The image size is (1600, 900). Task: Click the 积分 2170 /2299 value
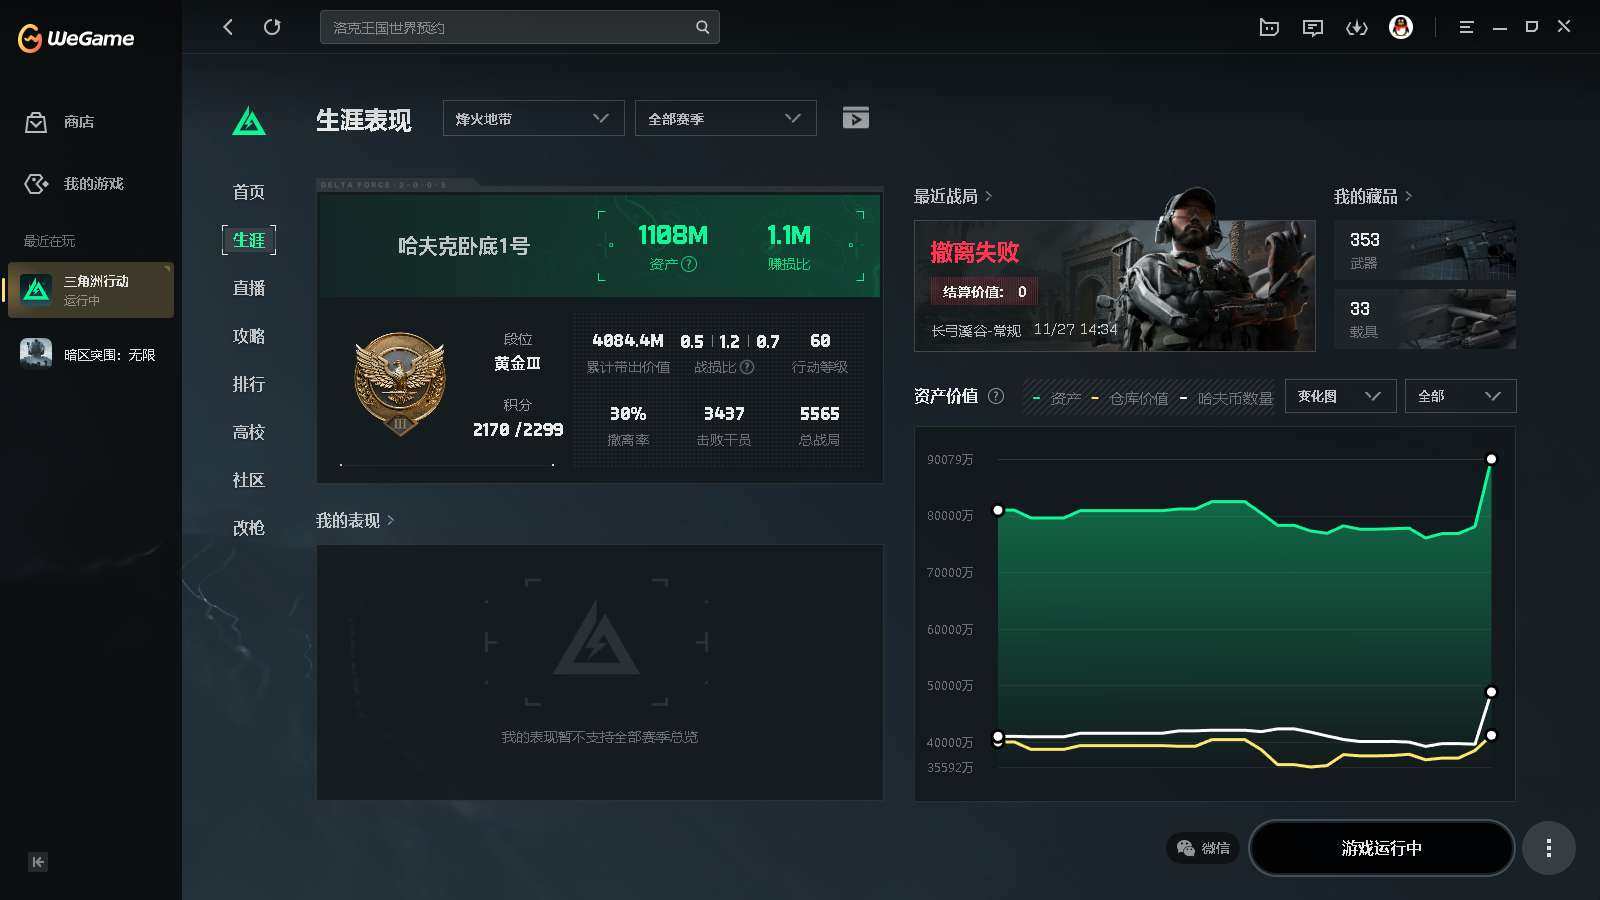[x=518, y=430]
